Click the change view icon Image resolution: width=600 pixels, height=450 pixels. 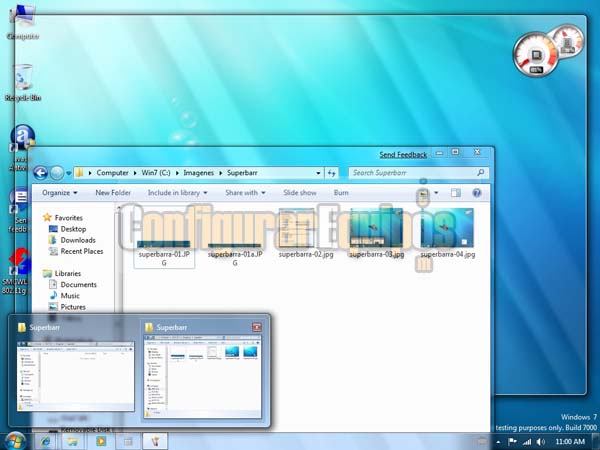[423, 193]
